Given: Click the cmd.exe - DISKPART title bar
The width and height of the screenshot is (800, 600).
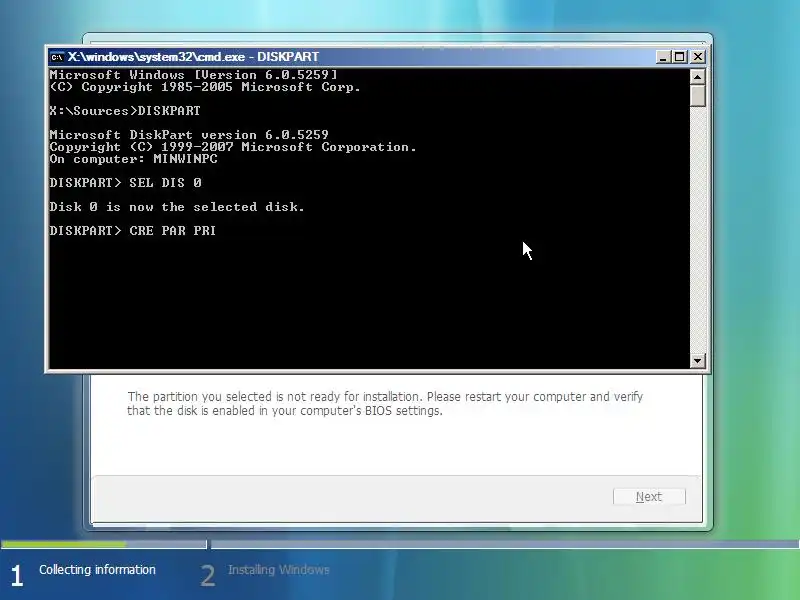Looking at the screenshot, I should coord(377,57).
